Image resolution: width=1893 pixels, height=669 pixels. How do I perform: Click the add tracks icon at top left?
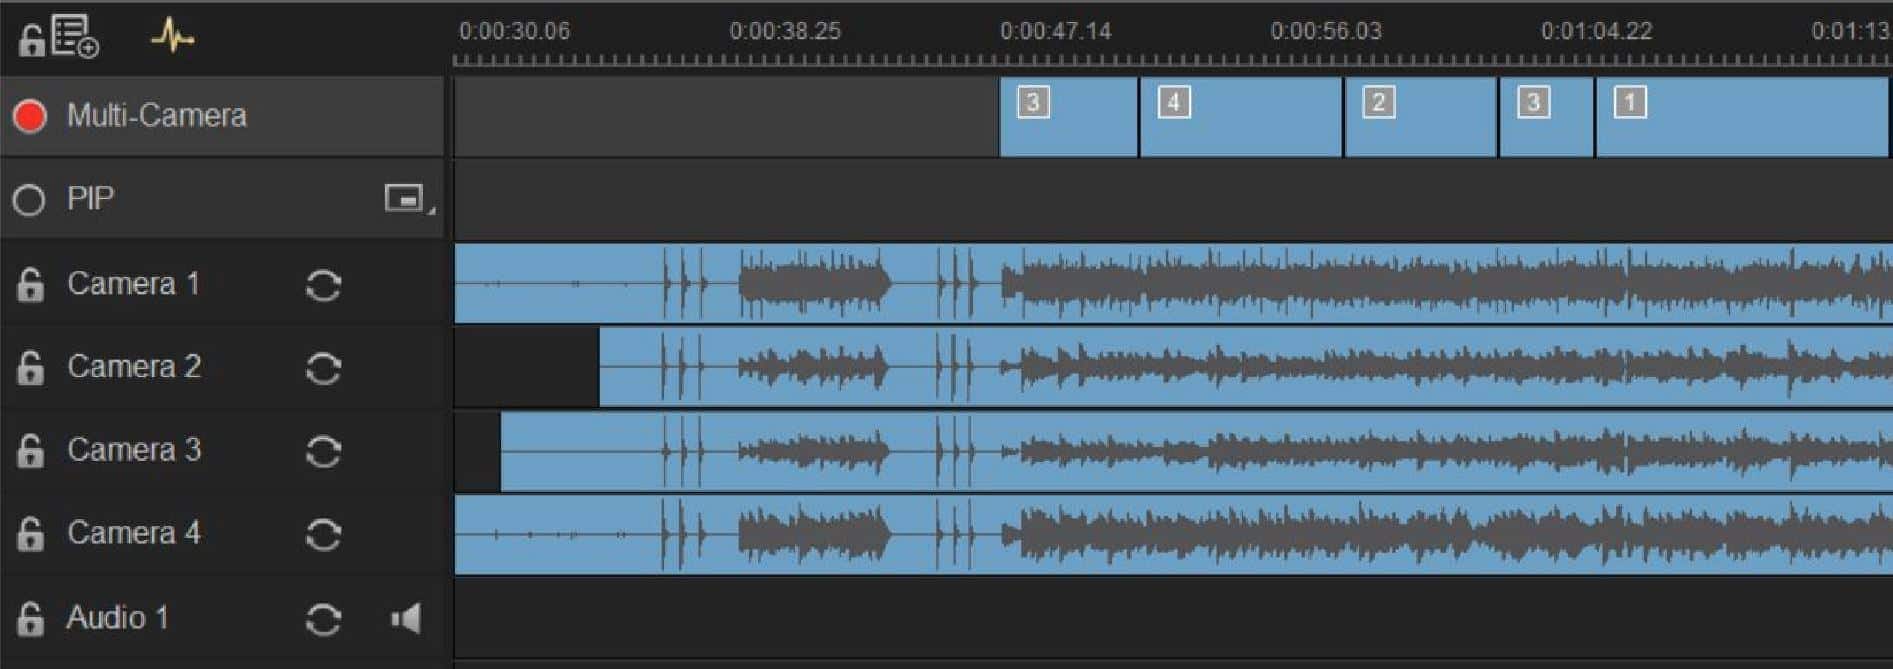click(x=75, y=38)
